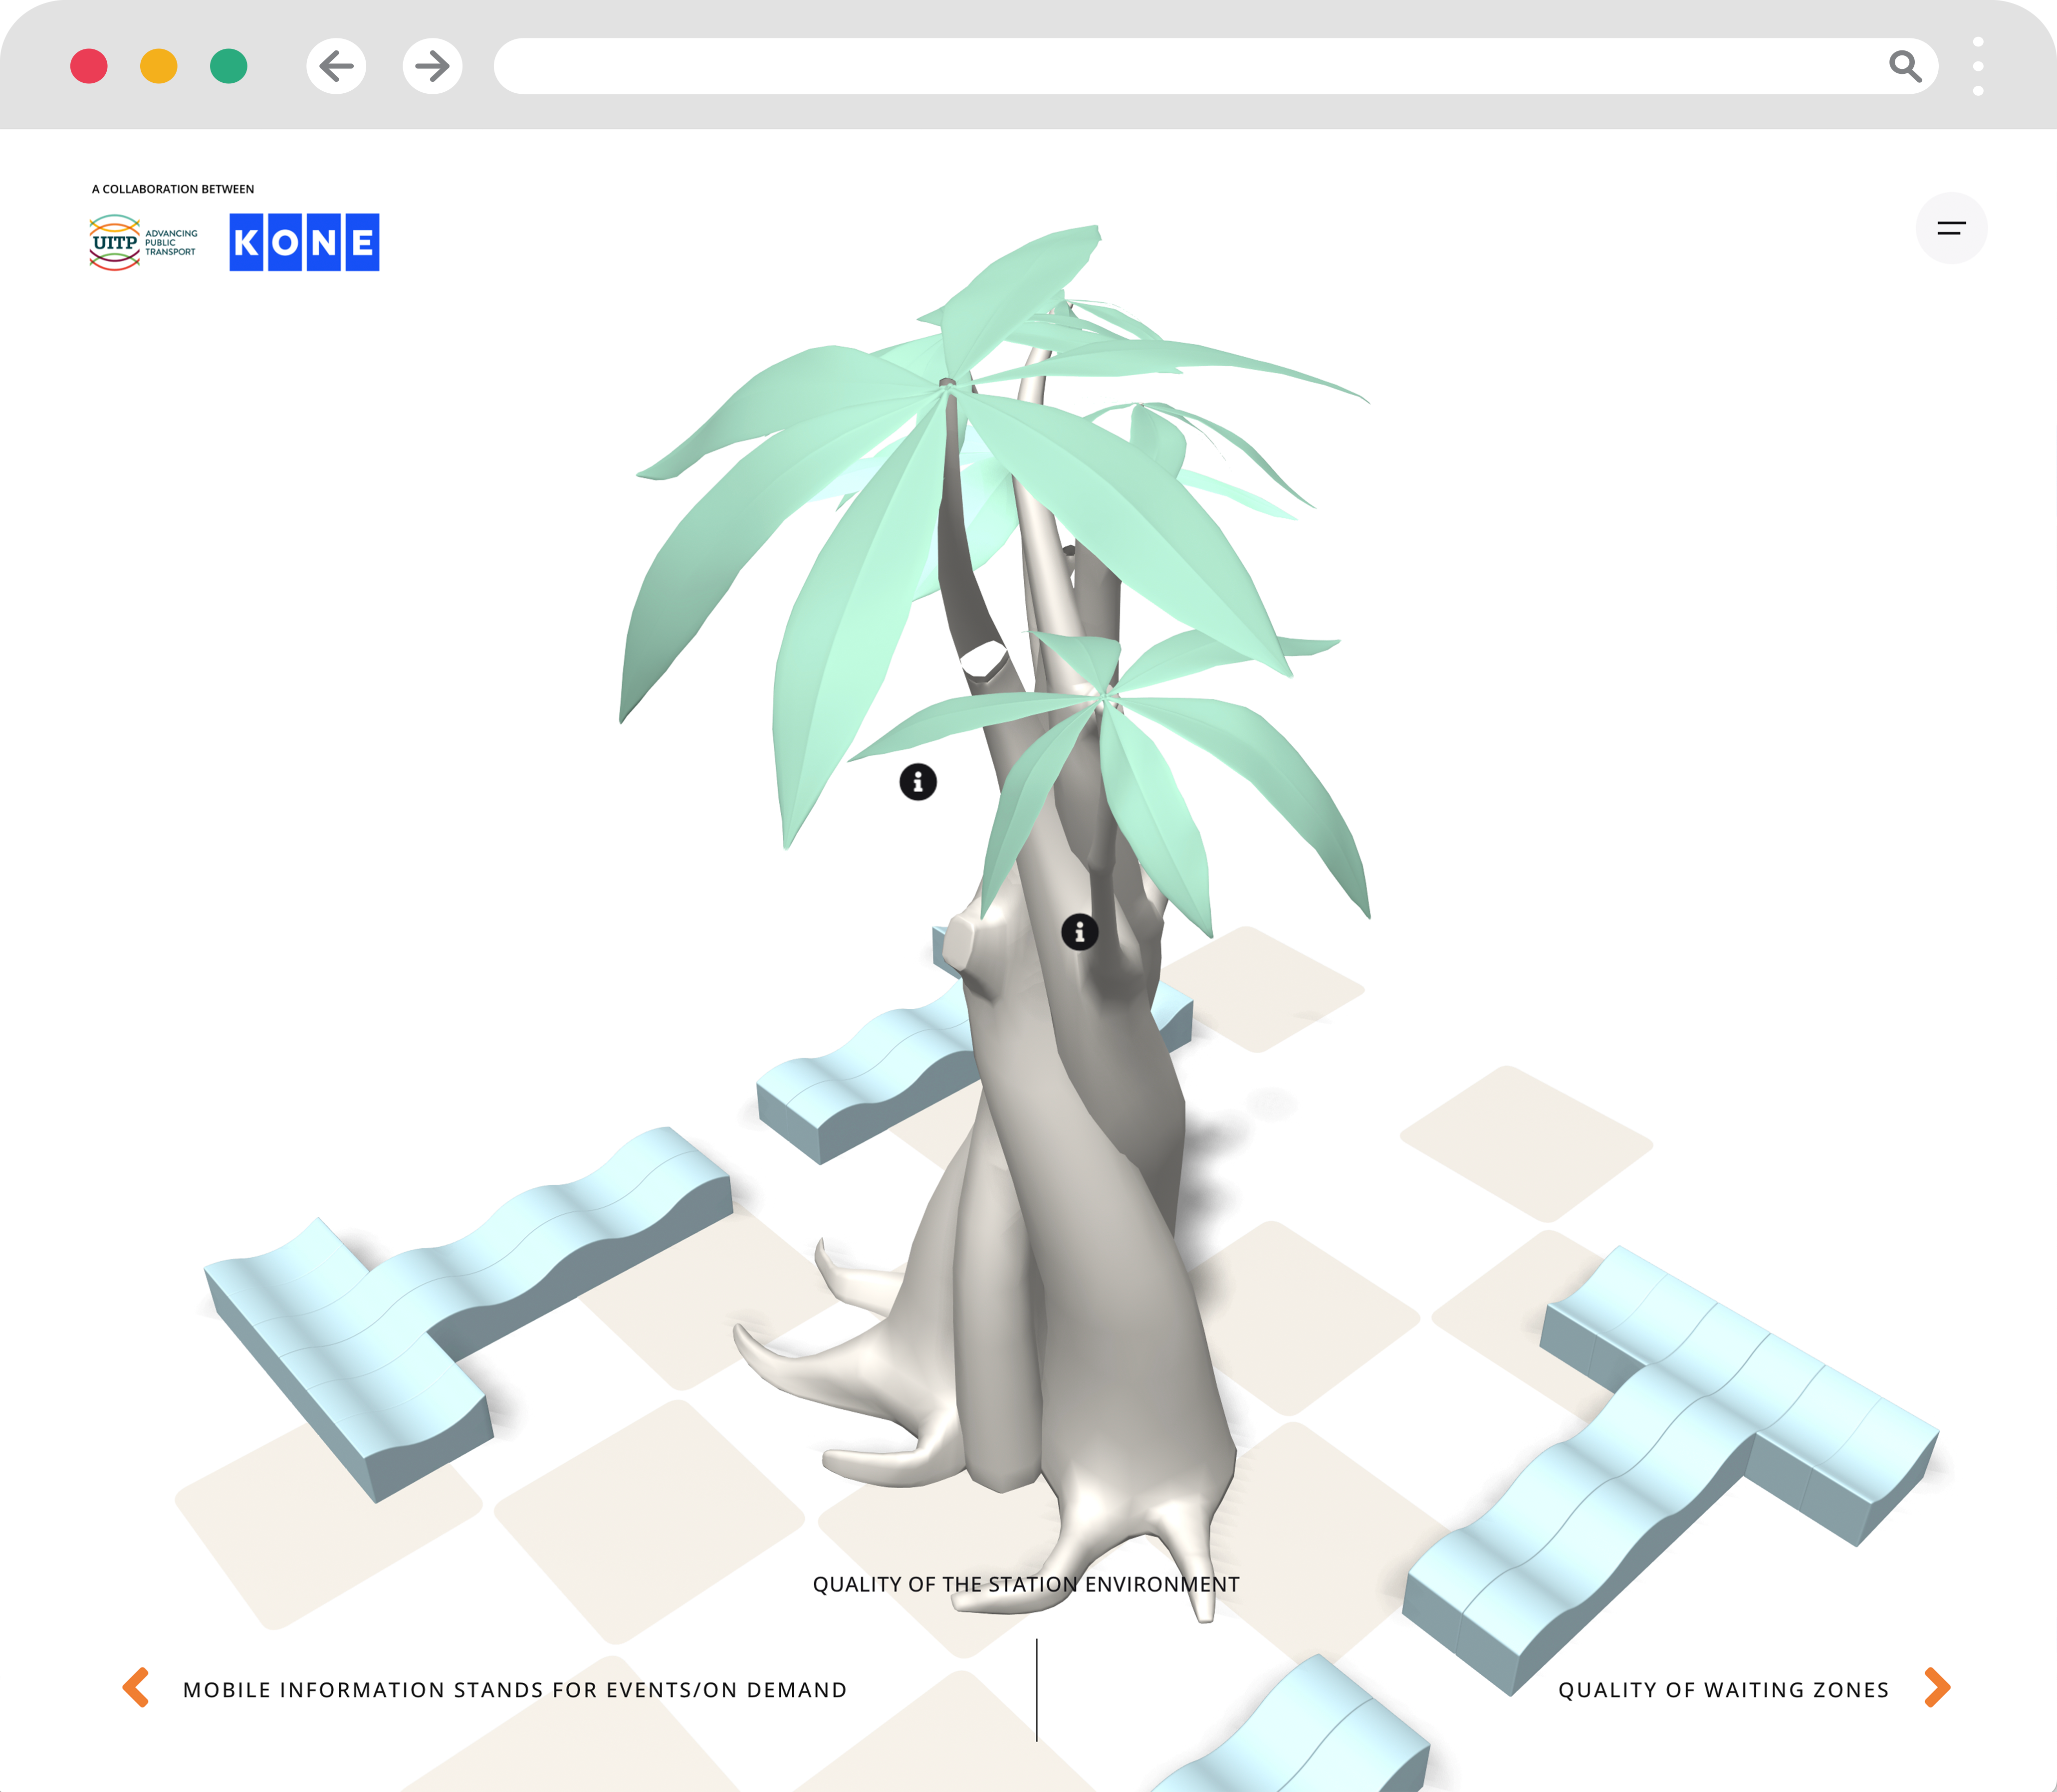This screenshot has height=1792, width=2057.
Task: Click the green window maximize dot
Action: pos(229,67)
